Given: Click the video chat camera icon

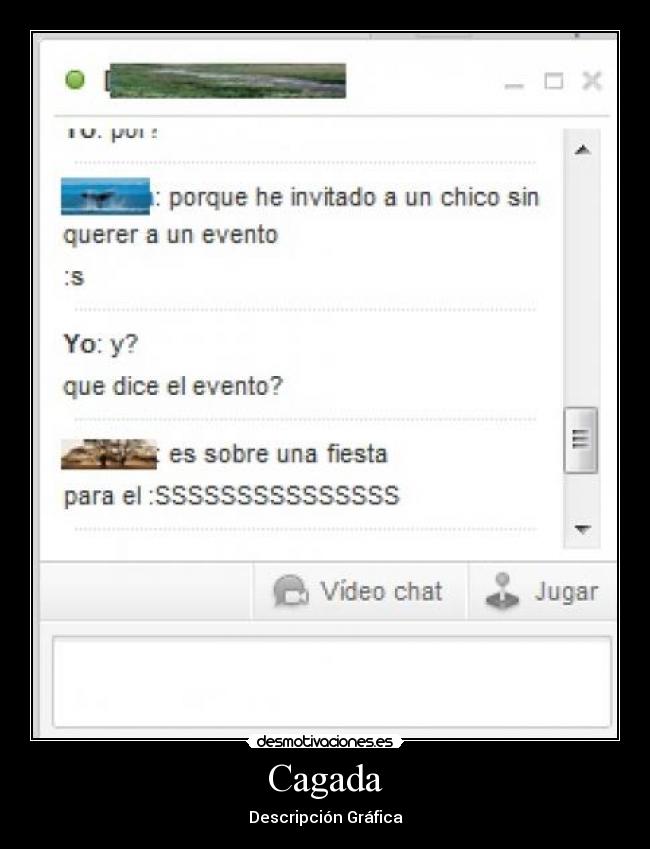Looking at the screenshot, I should point(291,591).
